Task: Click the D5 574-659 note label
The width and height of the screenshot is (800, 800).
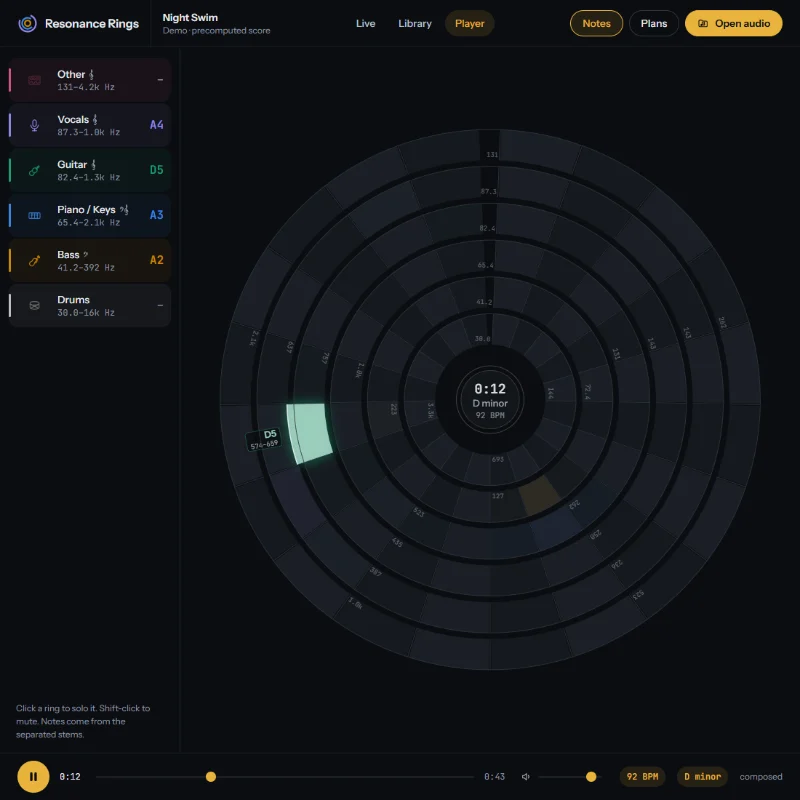Action: [263, 439]
